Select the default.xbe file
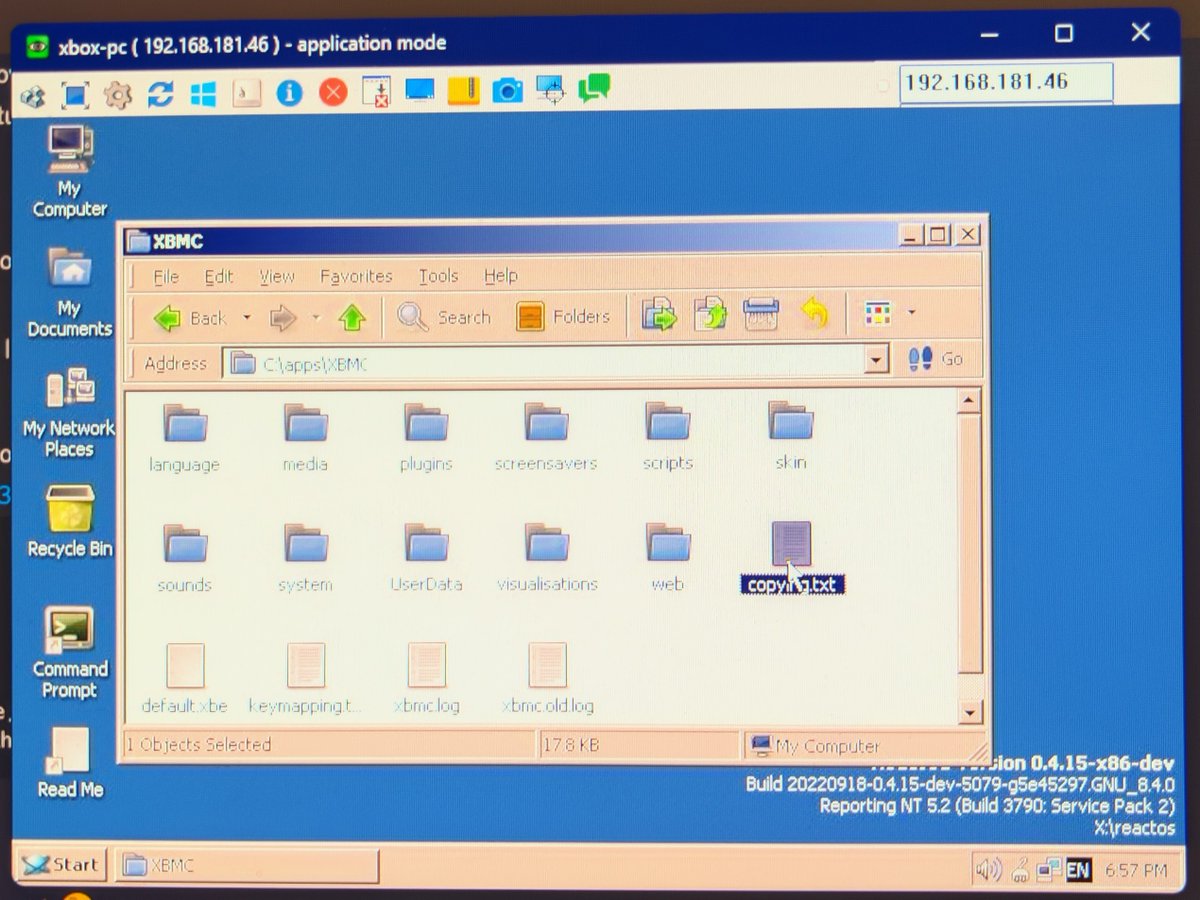 pos(184,679)
